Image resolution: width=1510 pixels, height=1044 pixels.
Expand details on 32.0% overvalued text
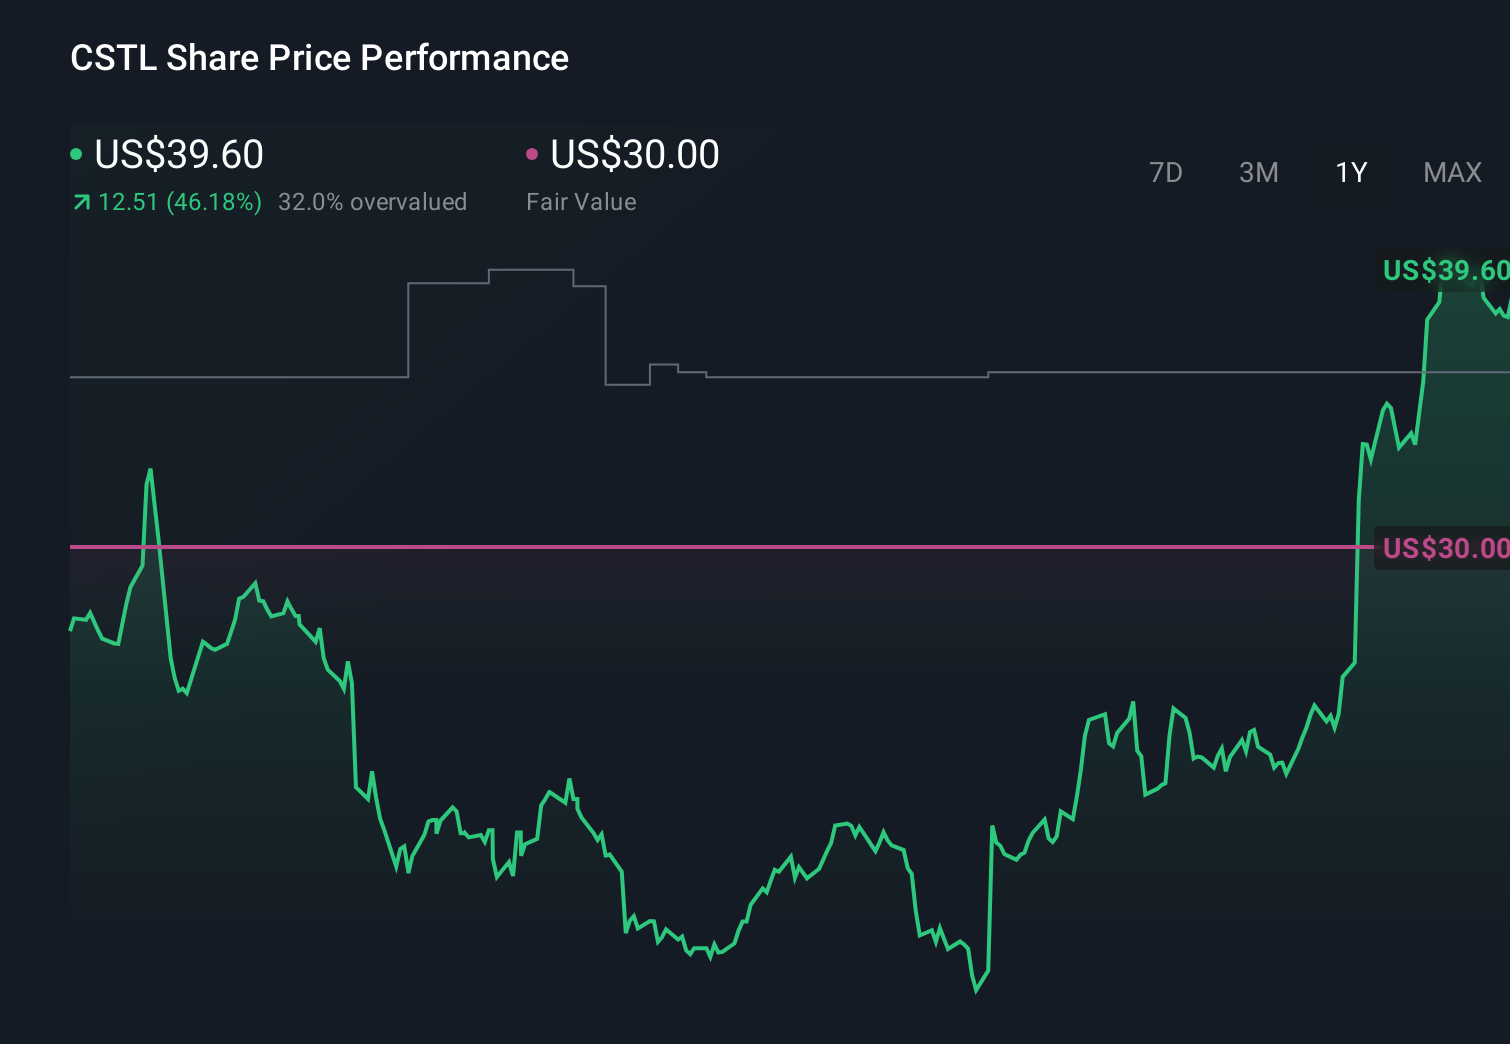[x=373, y=202]
